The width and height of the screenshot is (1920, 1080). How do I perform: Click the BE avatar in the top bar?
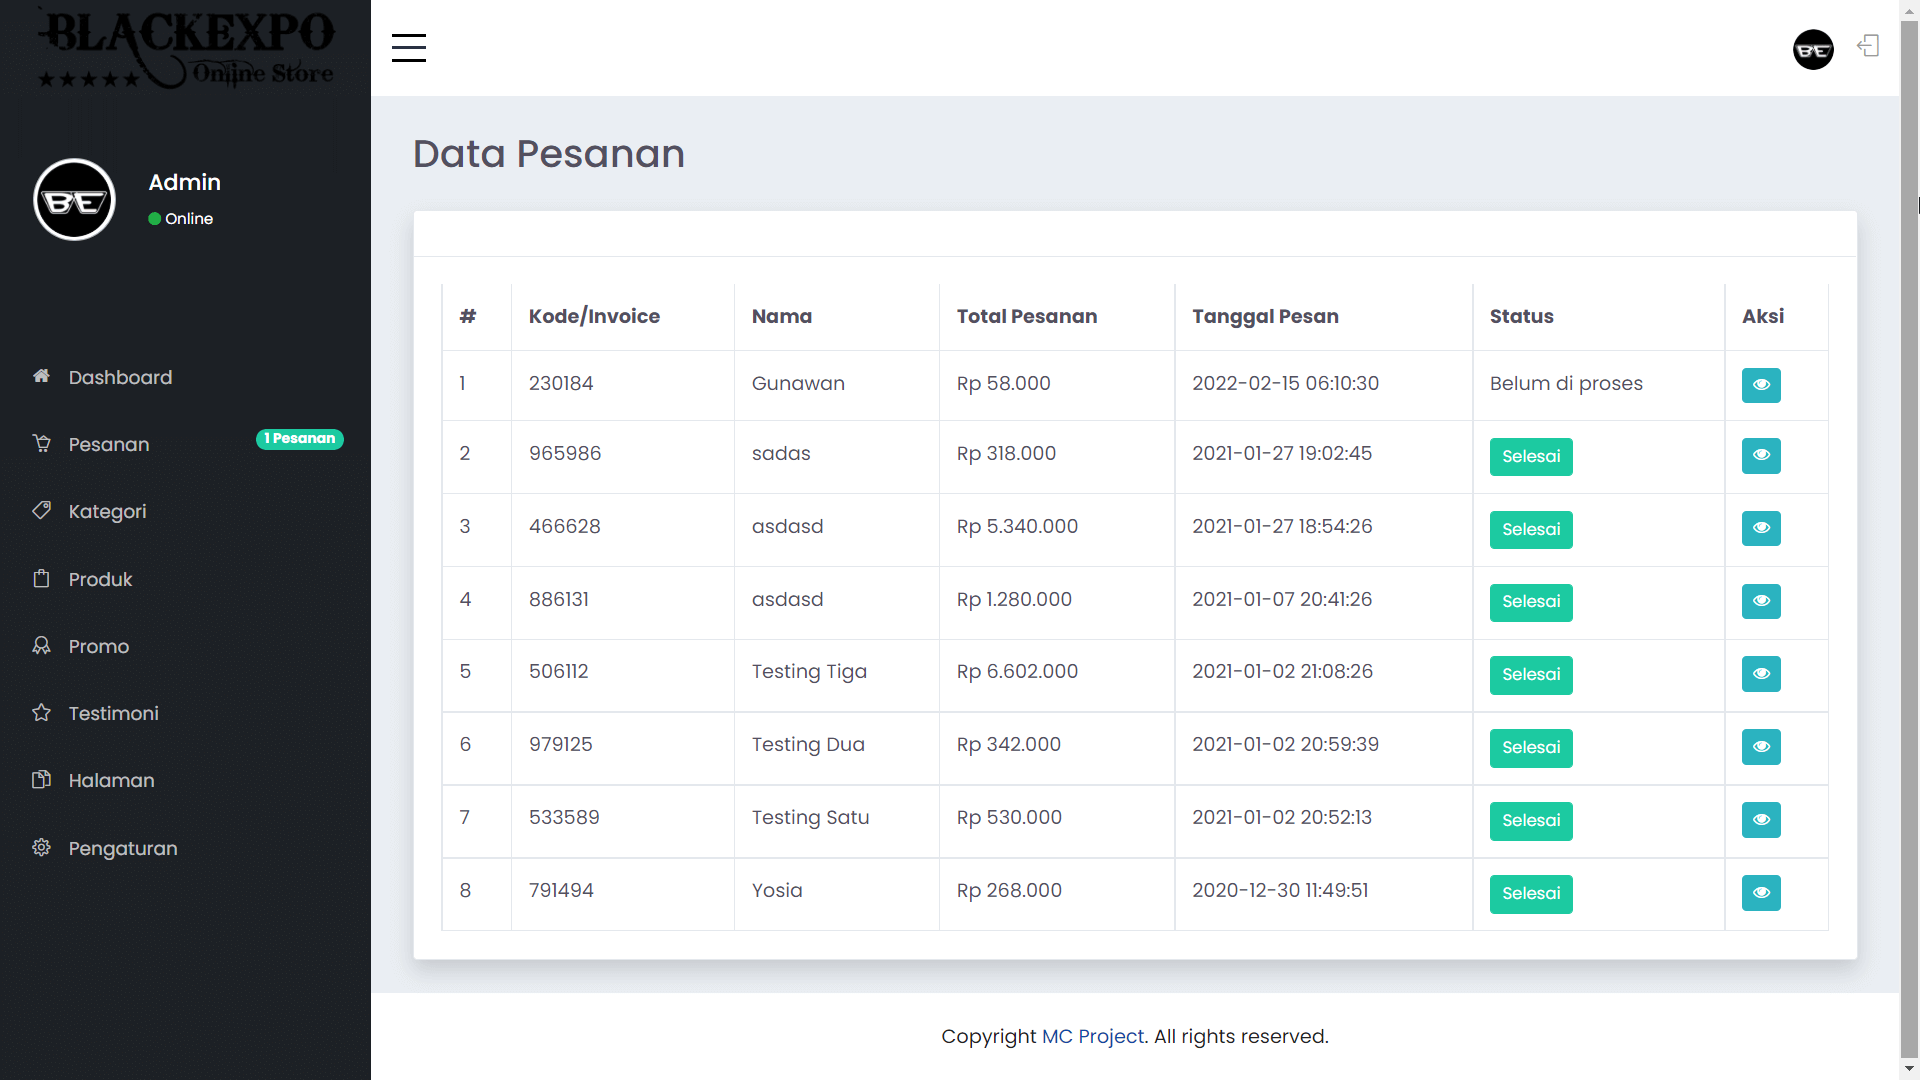pyautogui.click(x=1813, y=49)
